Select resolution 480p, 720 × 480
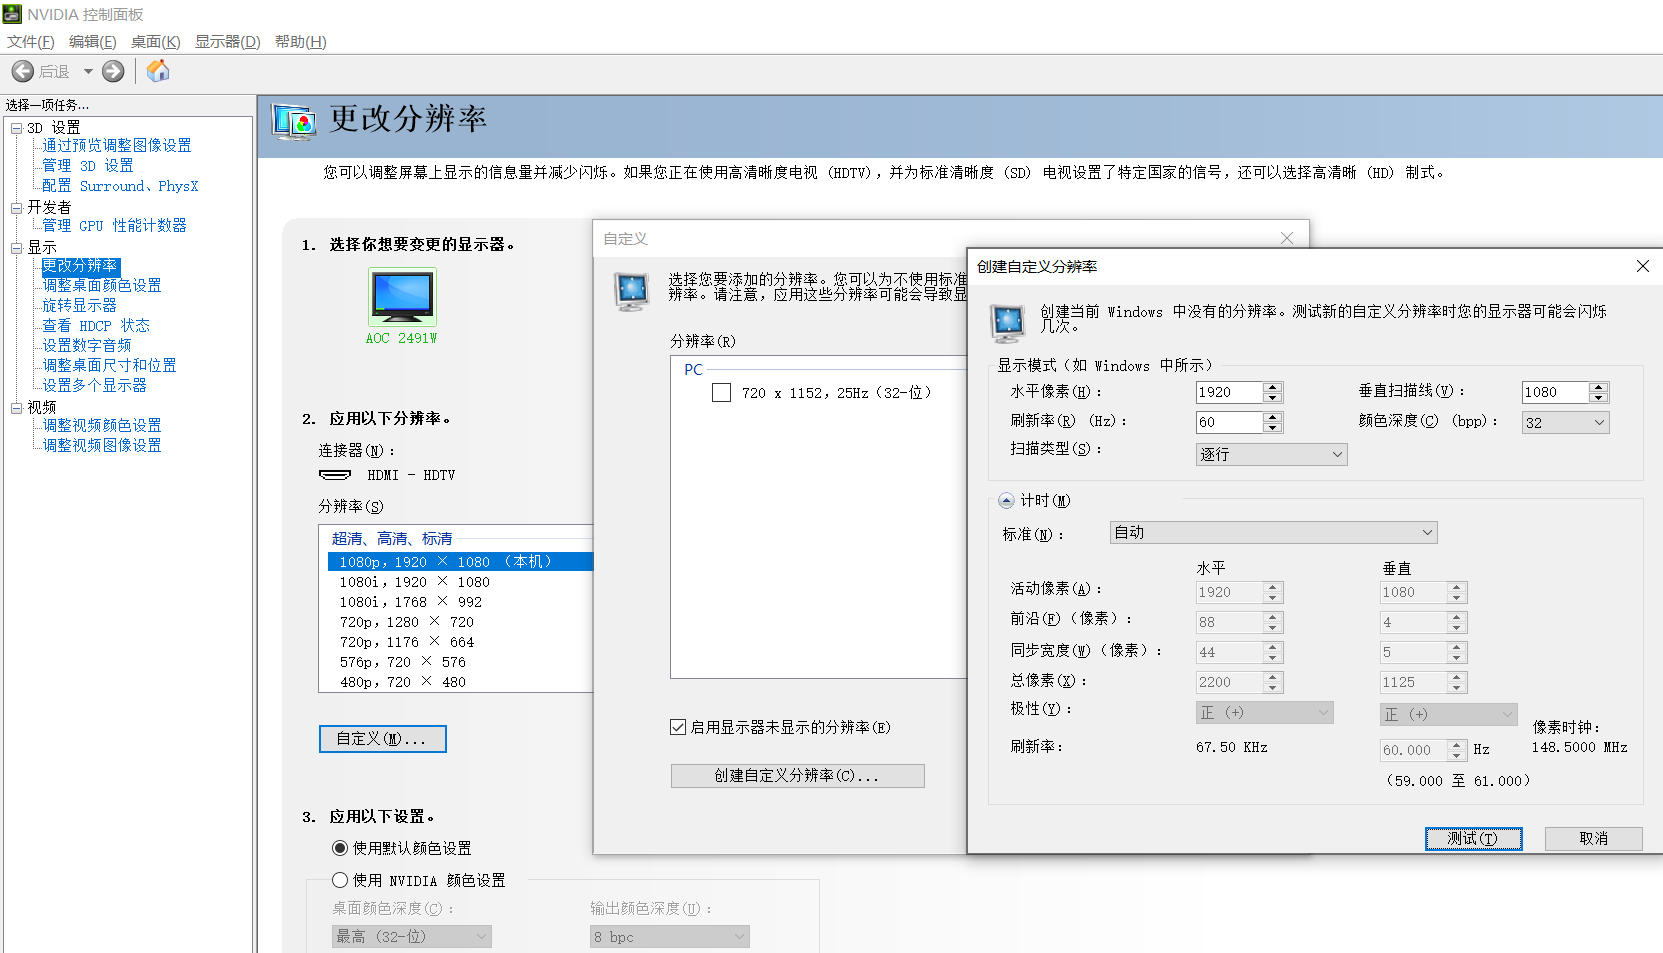1663x953 pixels. tap(460, 682)
